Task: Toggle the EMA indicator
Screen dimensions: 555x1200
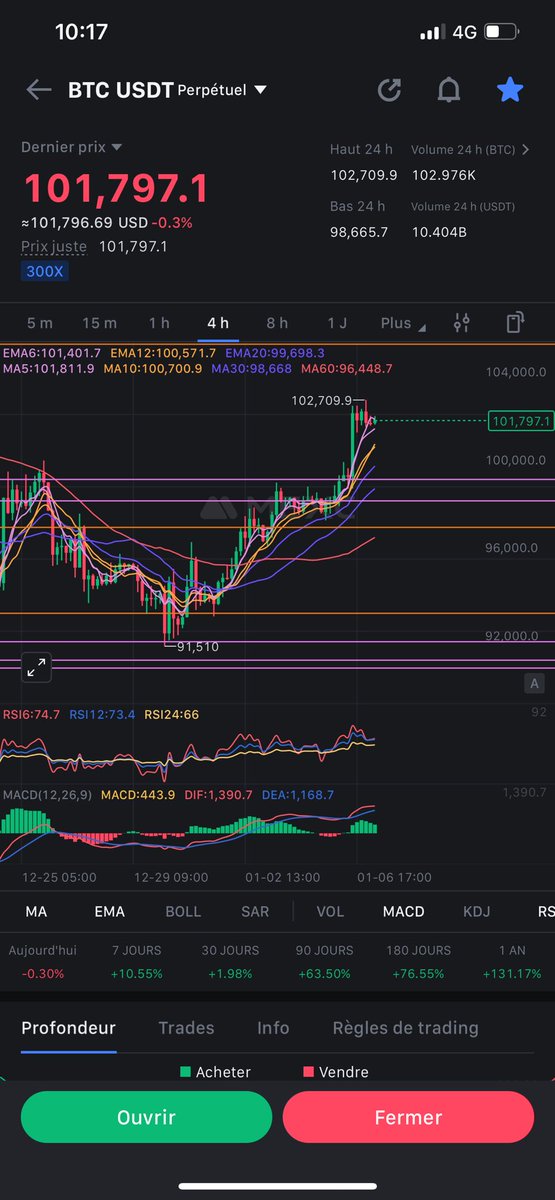Action: [x=109, y=911]
